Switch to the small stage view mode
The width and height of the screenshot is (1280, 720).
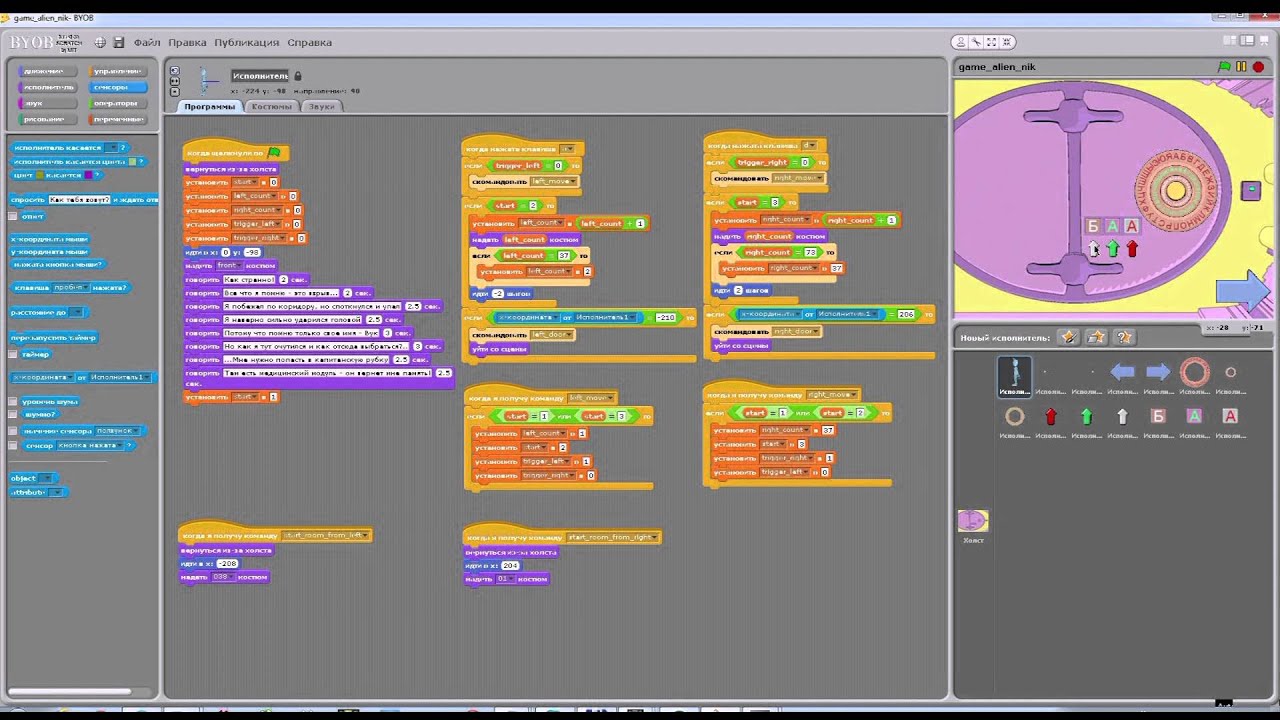pyautogui.click(x=1231, y=41)
